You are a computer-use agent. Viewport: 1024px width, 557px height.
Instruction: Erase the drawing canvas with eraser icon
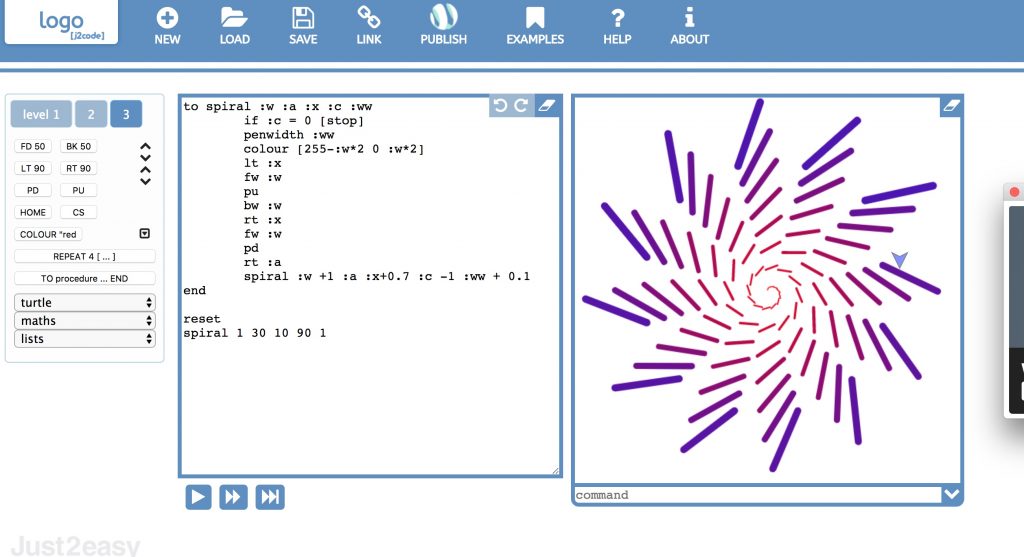click(x=951, y=106)
